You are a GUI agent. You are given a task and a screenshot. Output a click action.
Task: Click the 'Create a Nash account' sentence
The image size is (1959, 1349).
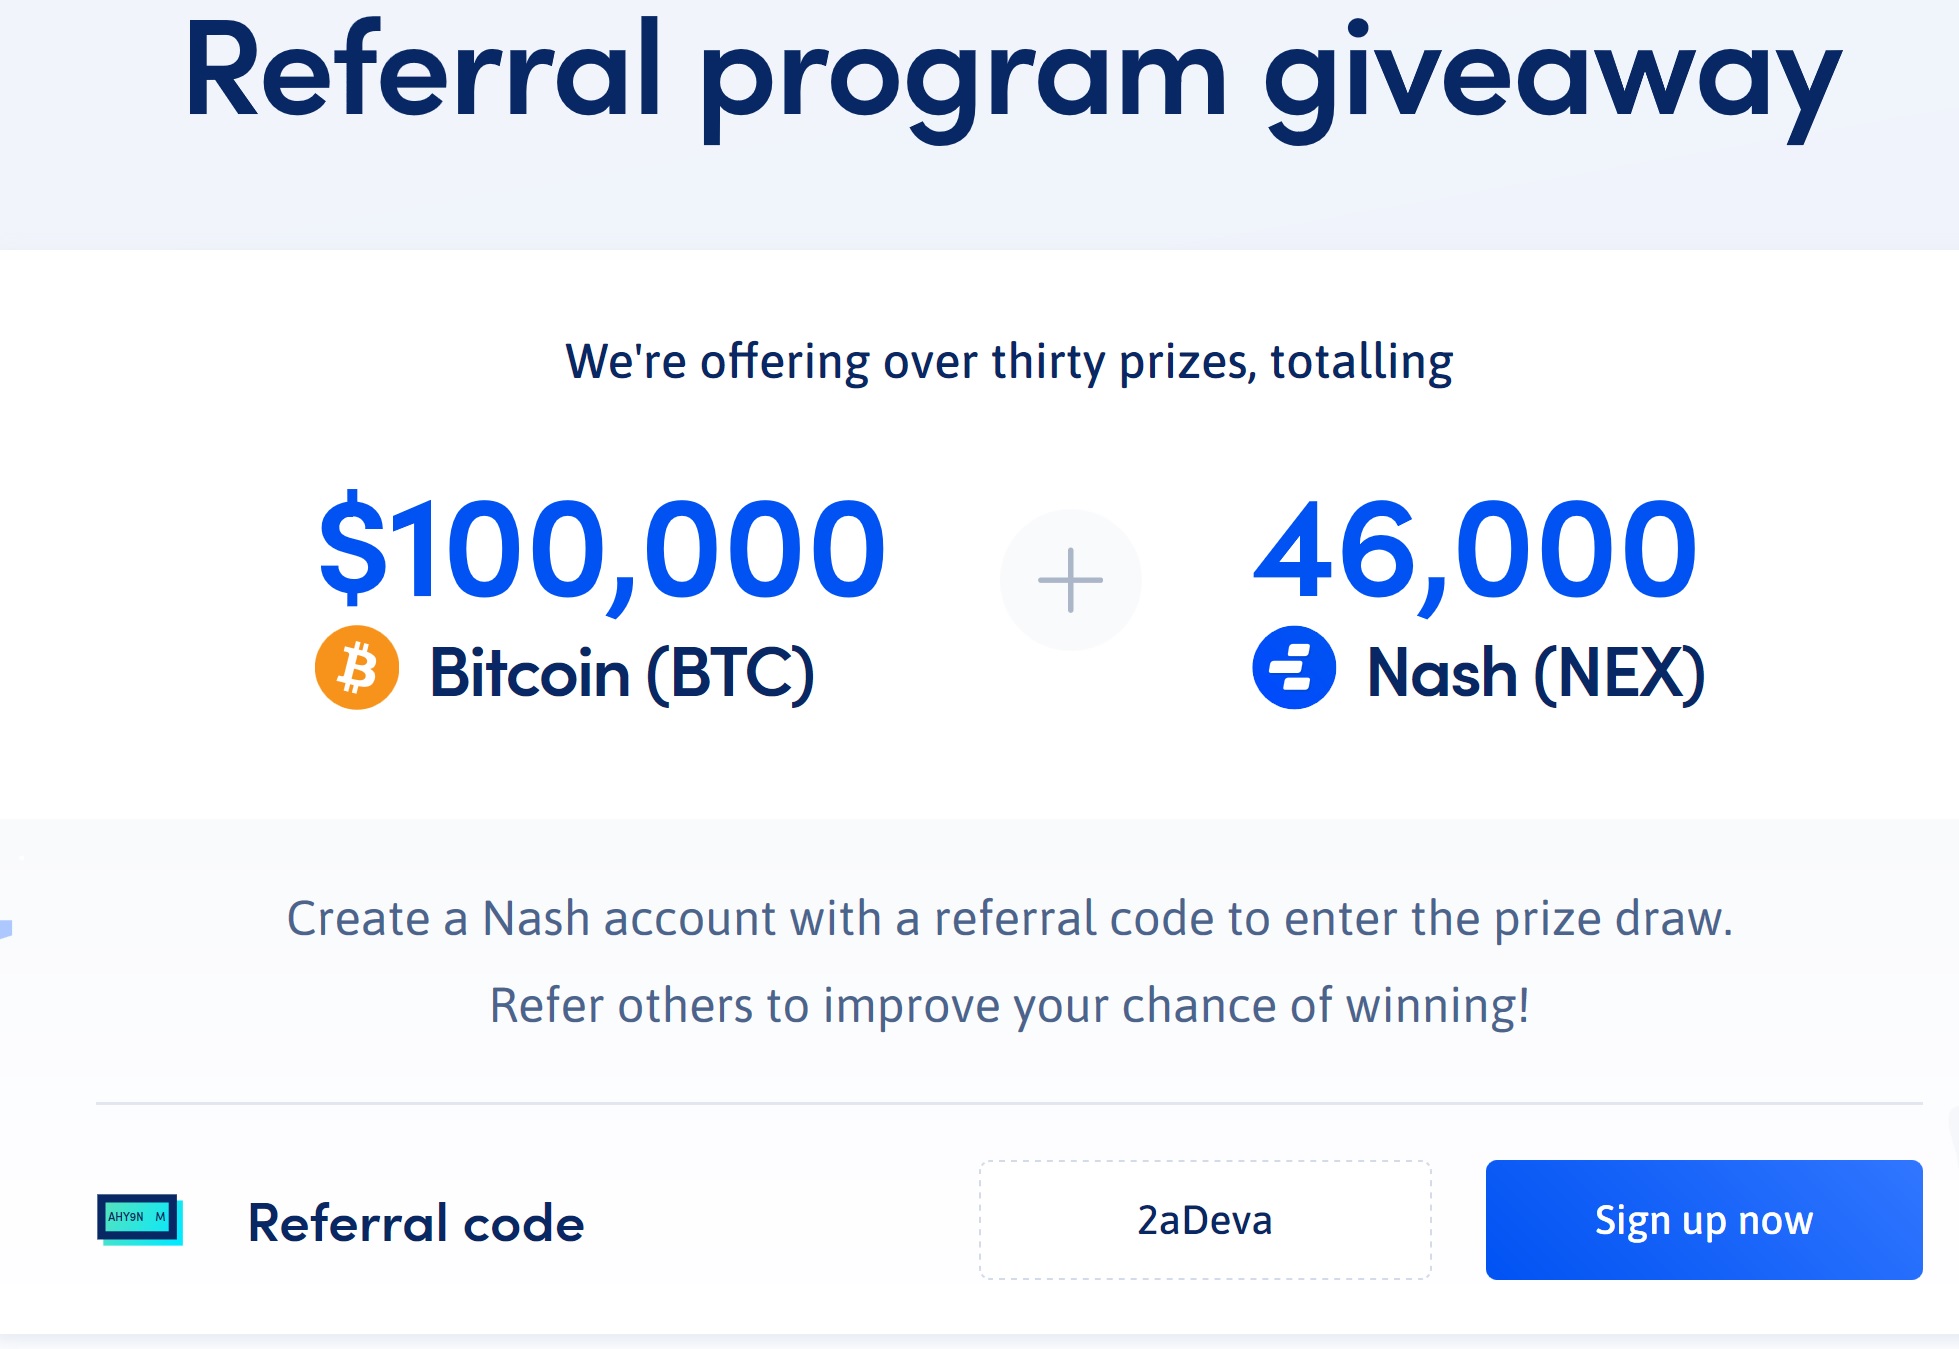[1010, 918]
